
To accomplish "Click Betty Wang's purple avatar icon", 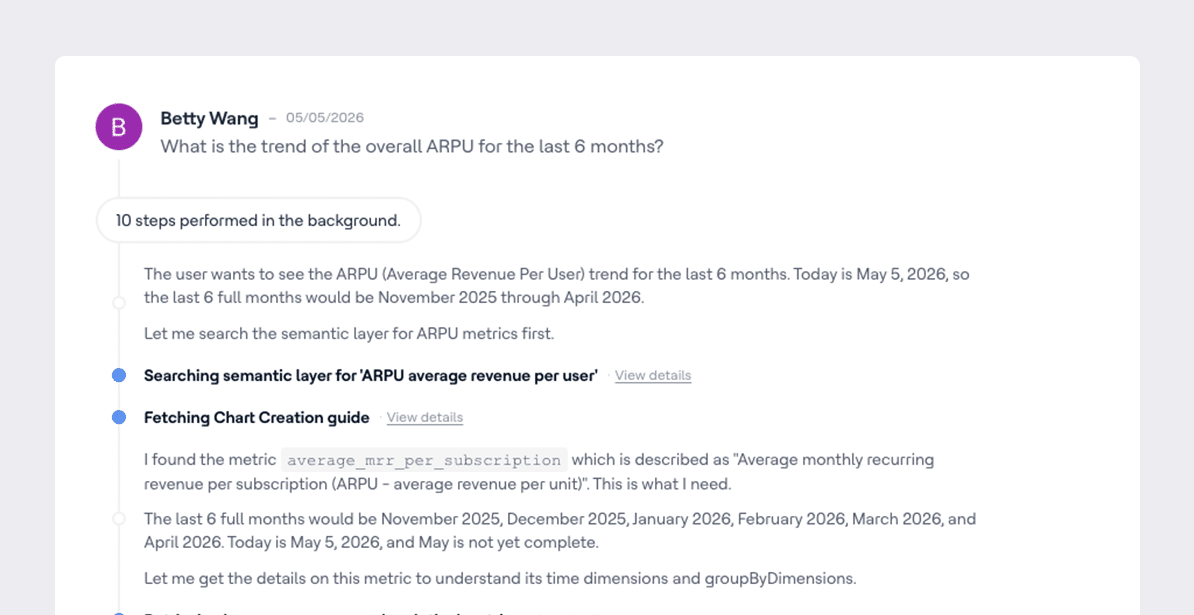I will pos(119,126).
